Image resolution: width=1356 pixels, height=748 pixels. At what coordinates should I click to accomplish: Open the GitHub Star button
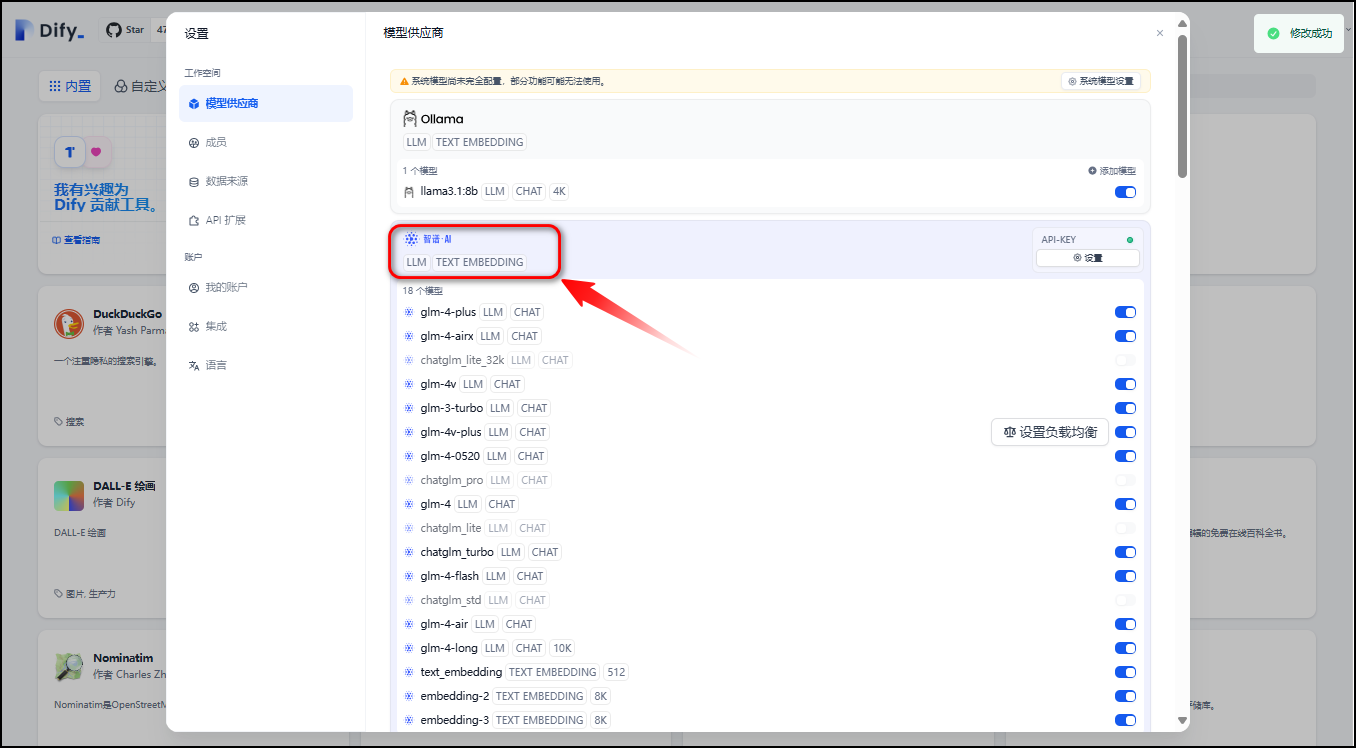click(126, 30)
